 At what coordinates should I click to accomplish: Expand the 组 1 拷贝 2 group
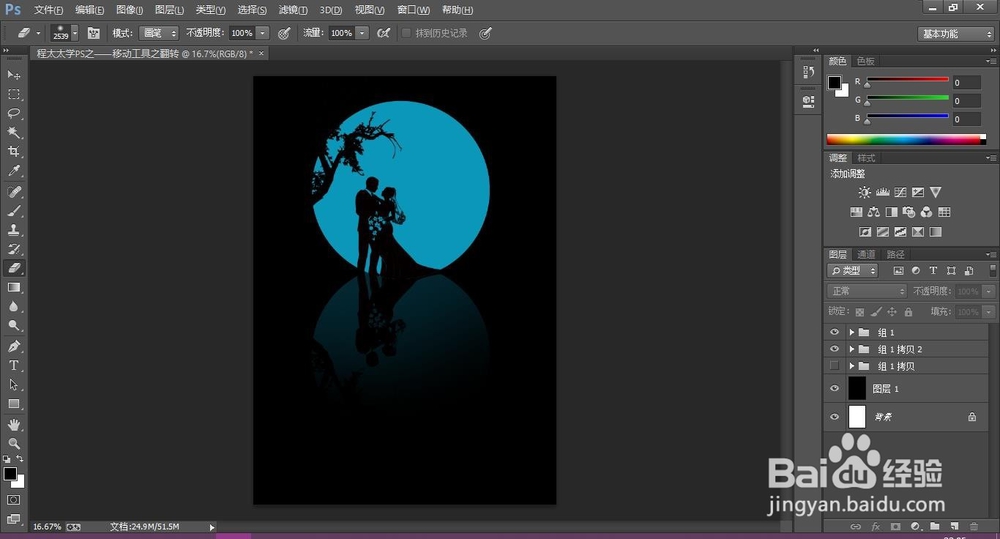(851, 349)
